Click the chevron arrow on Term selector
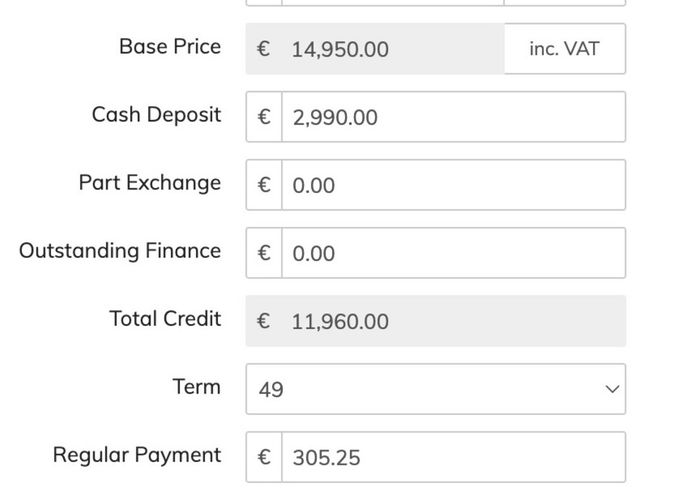 point(612,389)
